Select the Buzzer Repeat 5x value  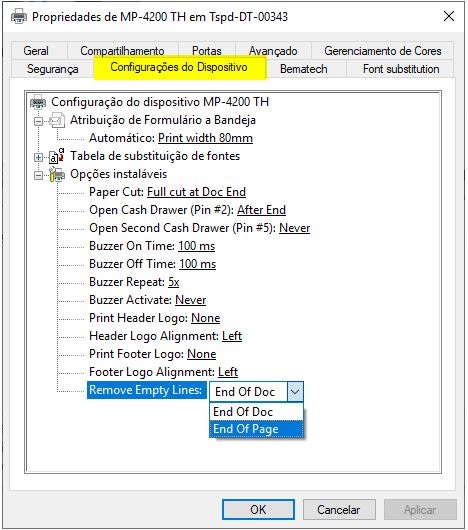174,282
